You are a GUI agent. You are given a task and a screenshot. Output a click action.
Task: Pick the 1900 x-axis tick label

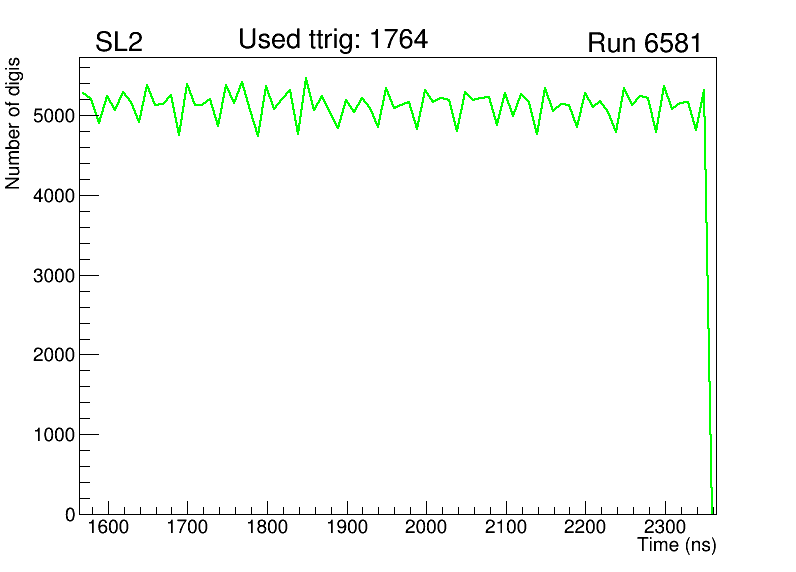(x=347, y=528)
